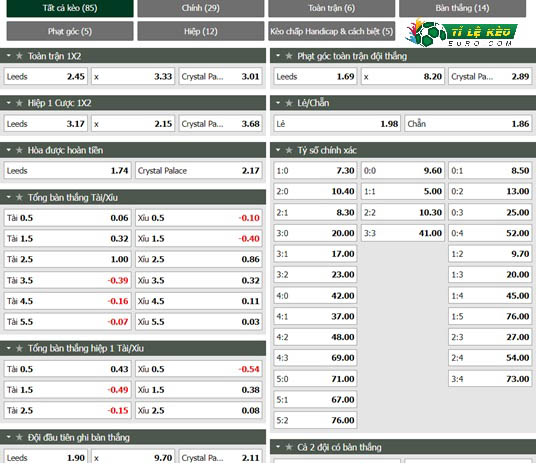The height and width of the screenshot is (464, 536).
Task: Collapse Đội đầu tiên ghi bàn thắng arrow
Action: [x=9, y=437]
